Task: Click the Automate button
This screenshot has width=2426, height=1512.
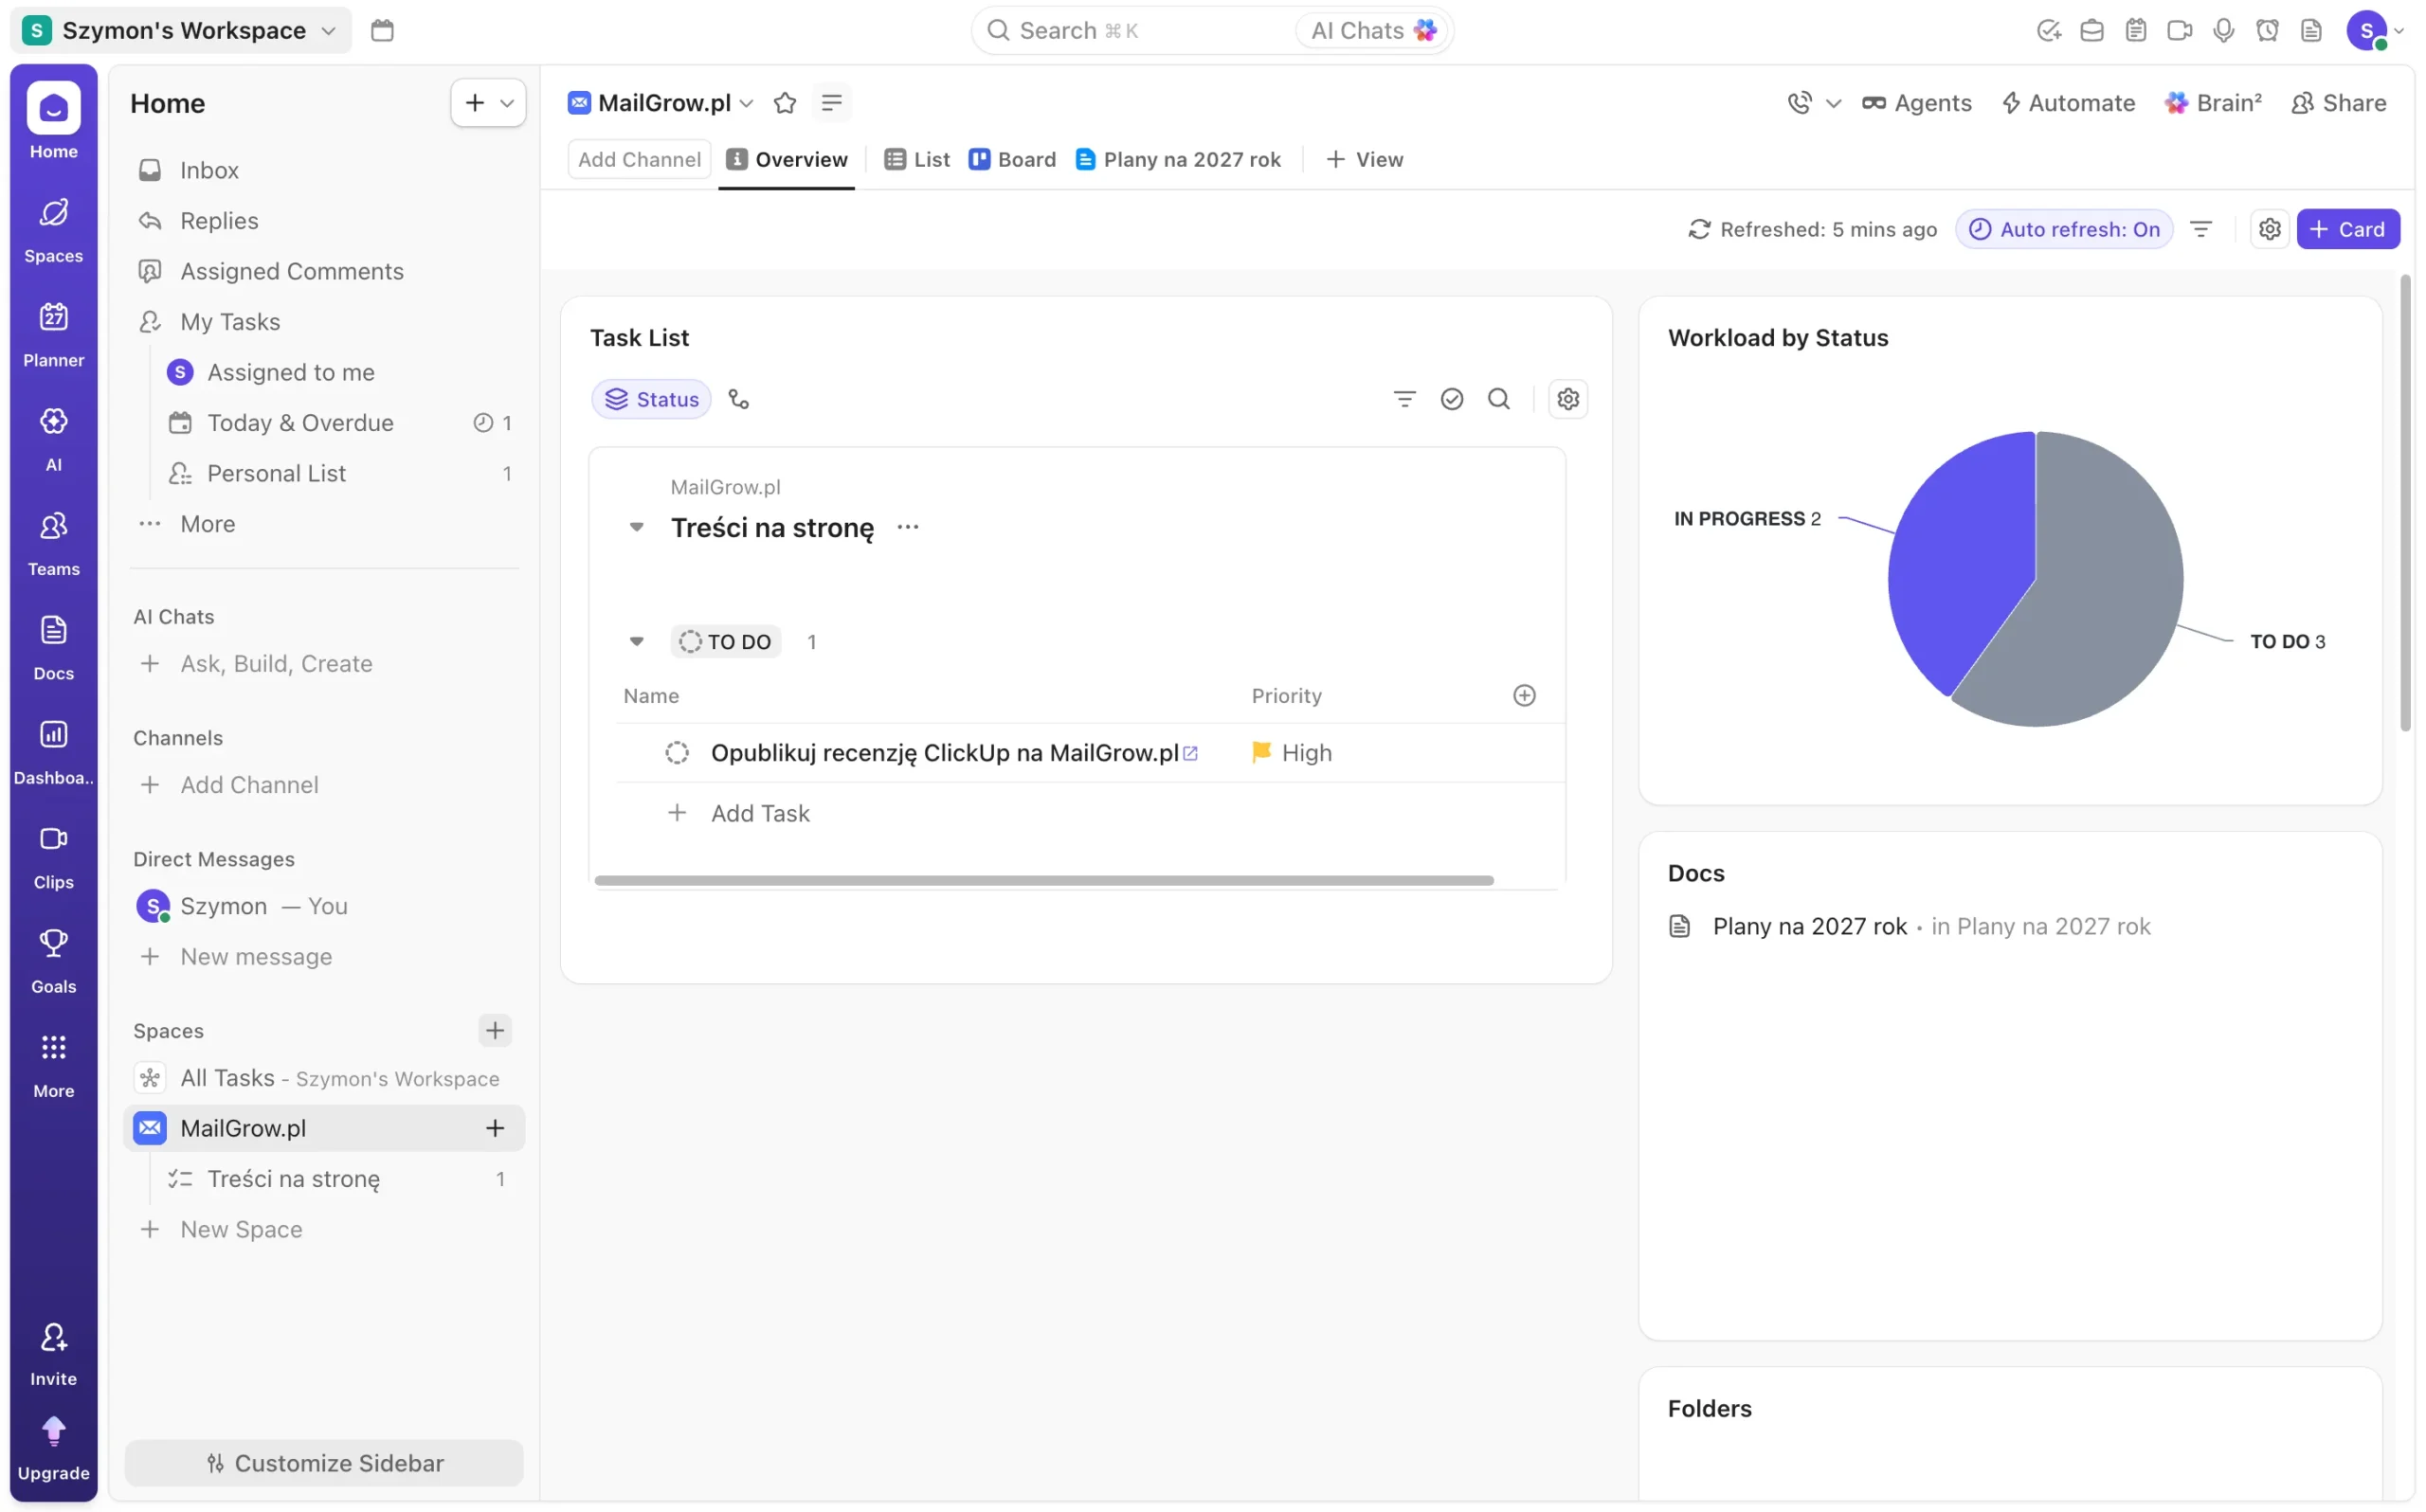Action: pos(2068,103)
